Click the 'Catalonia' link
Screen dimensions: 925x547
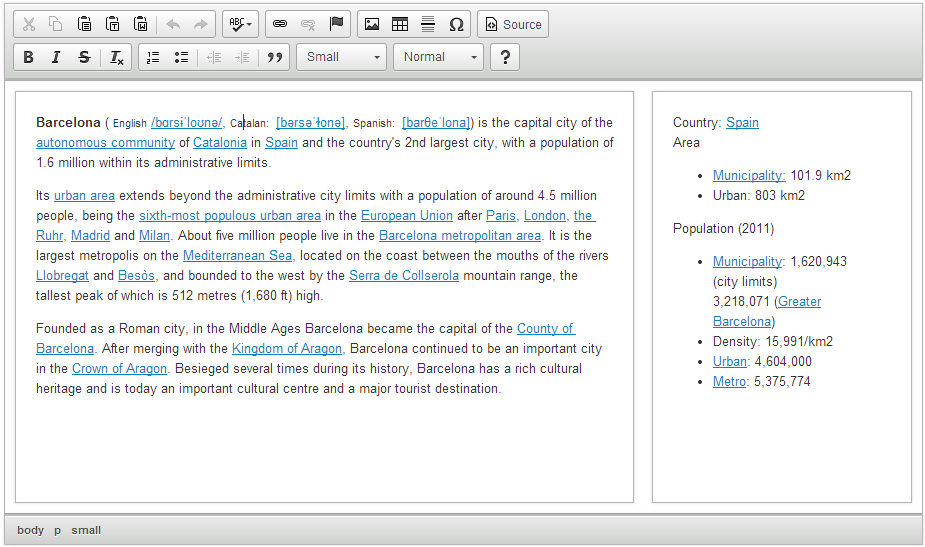point(220,143)
